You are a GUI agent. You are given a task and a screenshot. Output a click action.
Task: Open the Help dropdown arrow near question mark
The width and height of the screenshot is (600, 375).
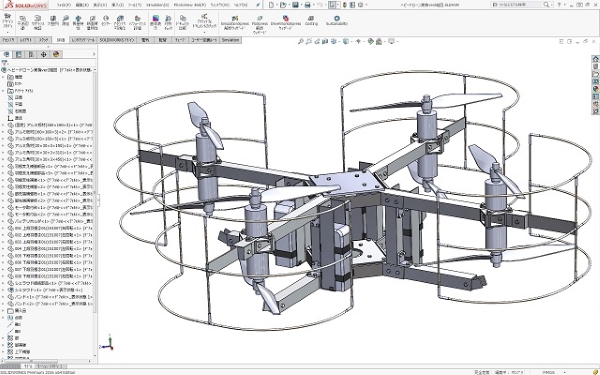click(x=564, y=5)
